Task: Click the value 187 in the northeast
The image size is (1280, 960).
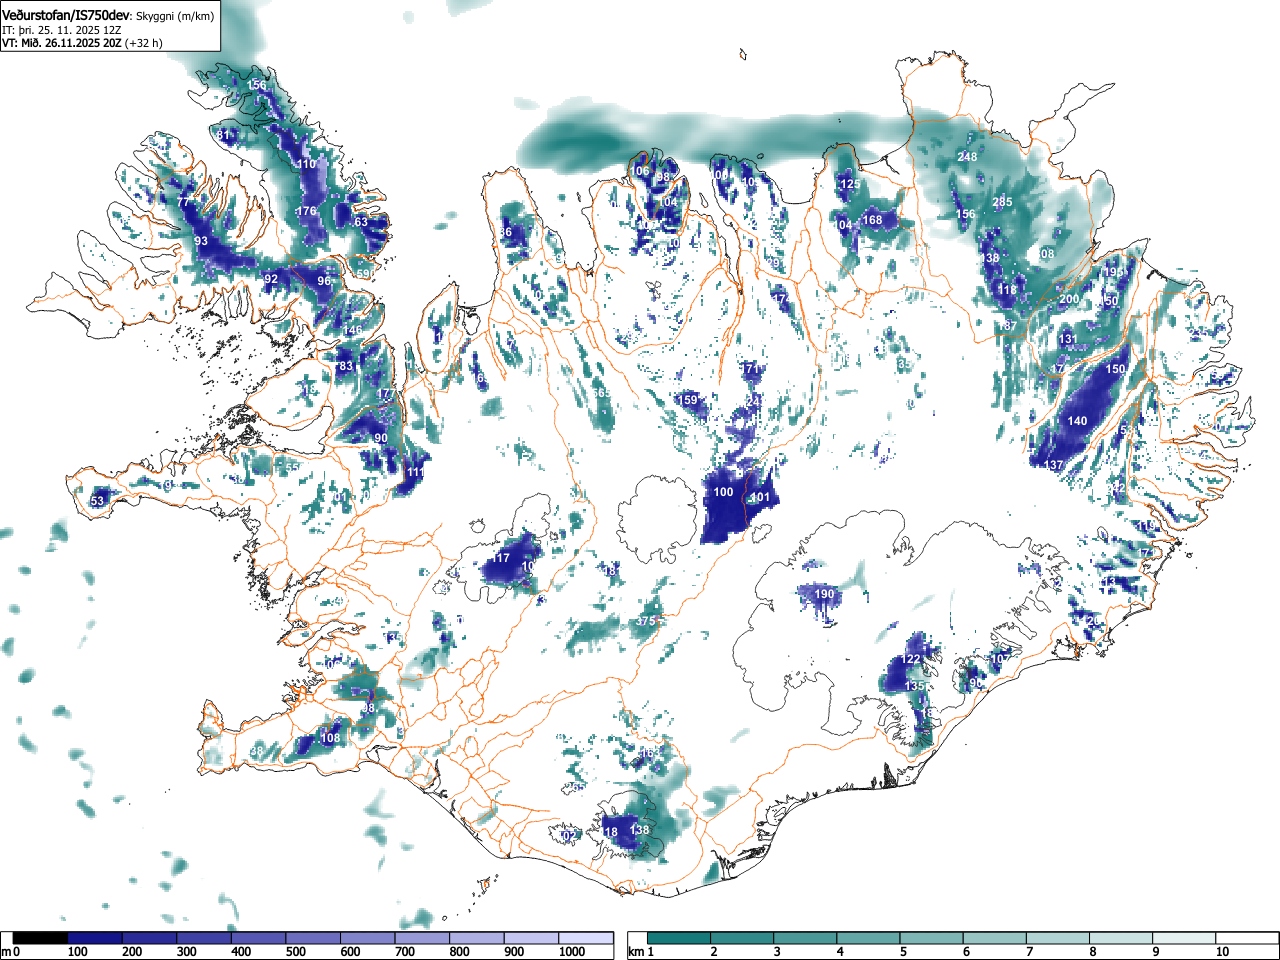Action: pos(1008,326)
